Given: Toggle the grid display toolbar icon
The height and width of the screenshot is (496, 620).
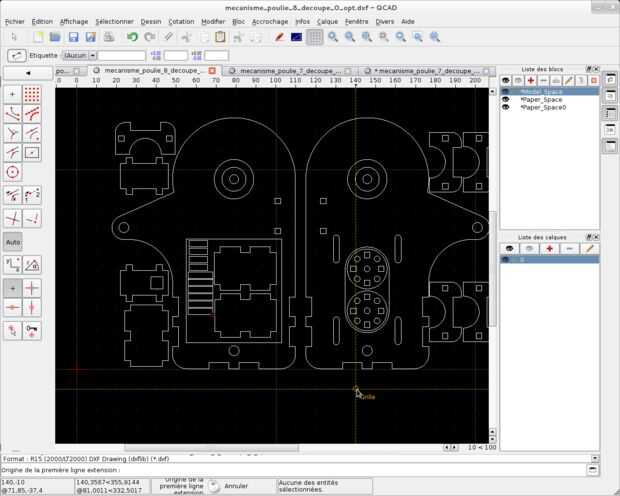Looking at the screenshot, I should pos(315,37).
